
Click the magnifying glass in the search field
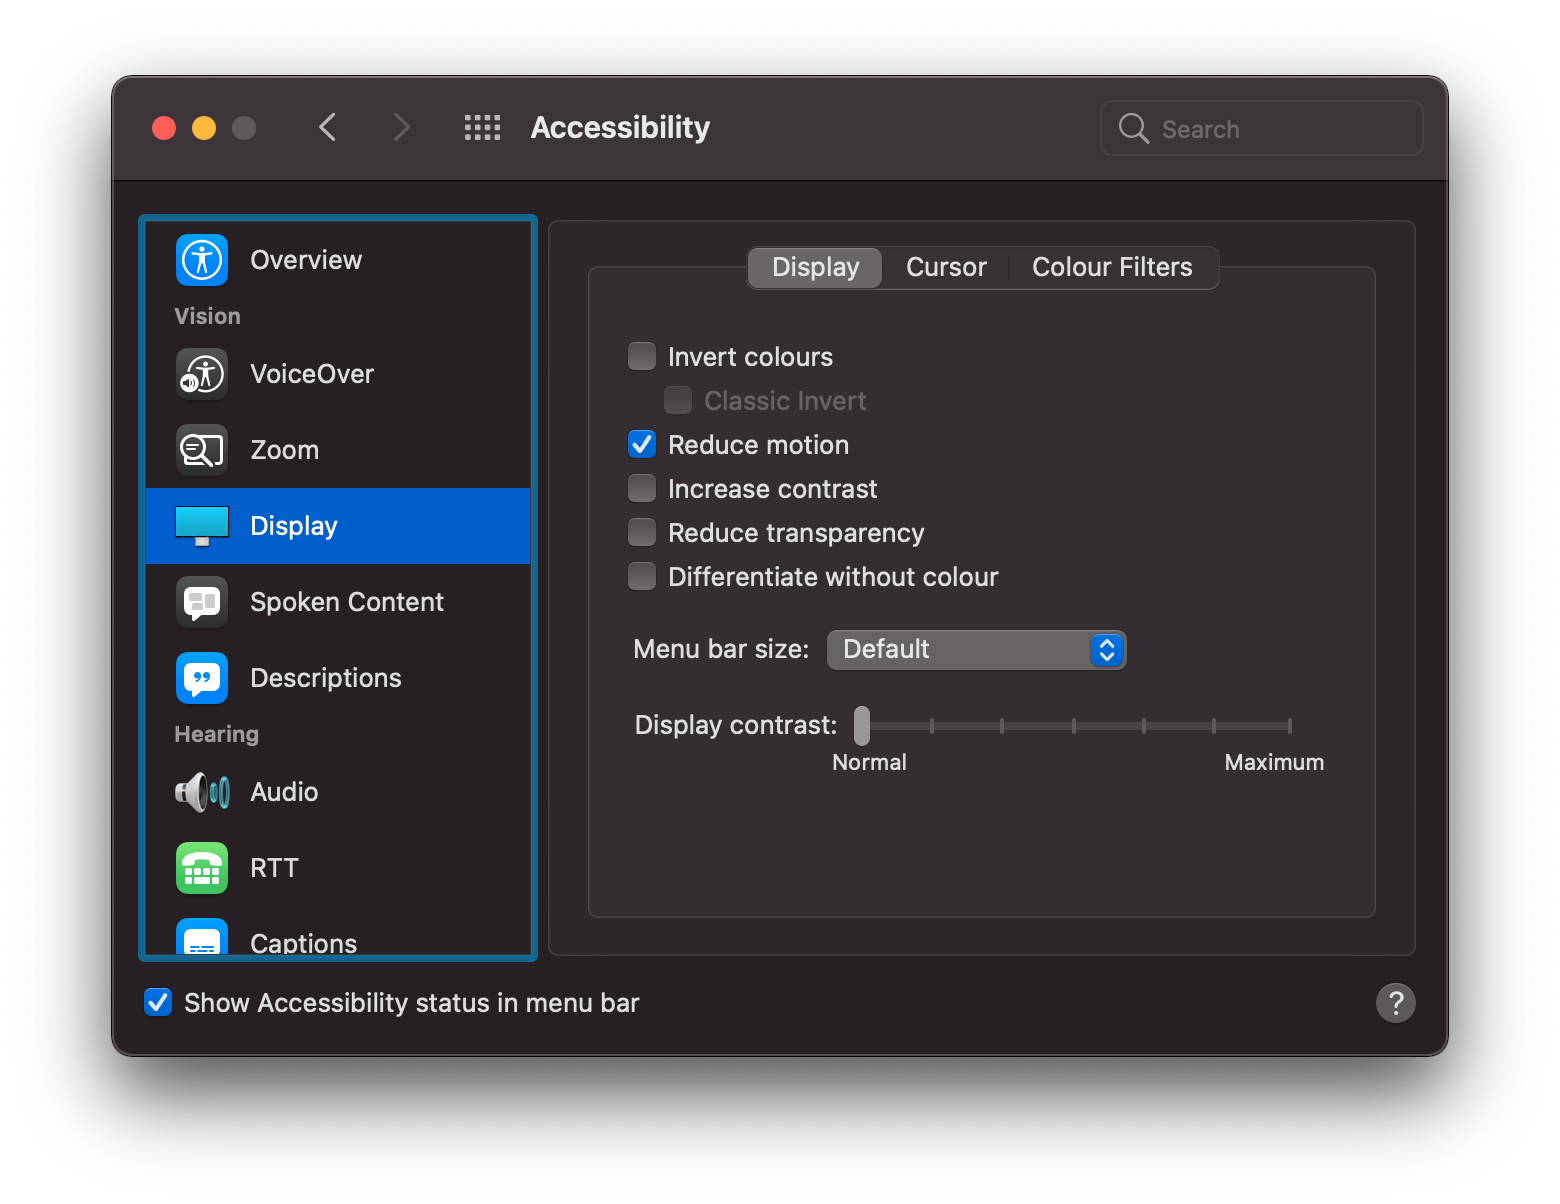pos(1133,128)
